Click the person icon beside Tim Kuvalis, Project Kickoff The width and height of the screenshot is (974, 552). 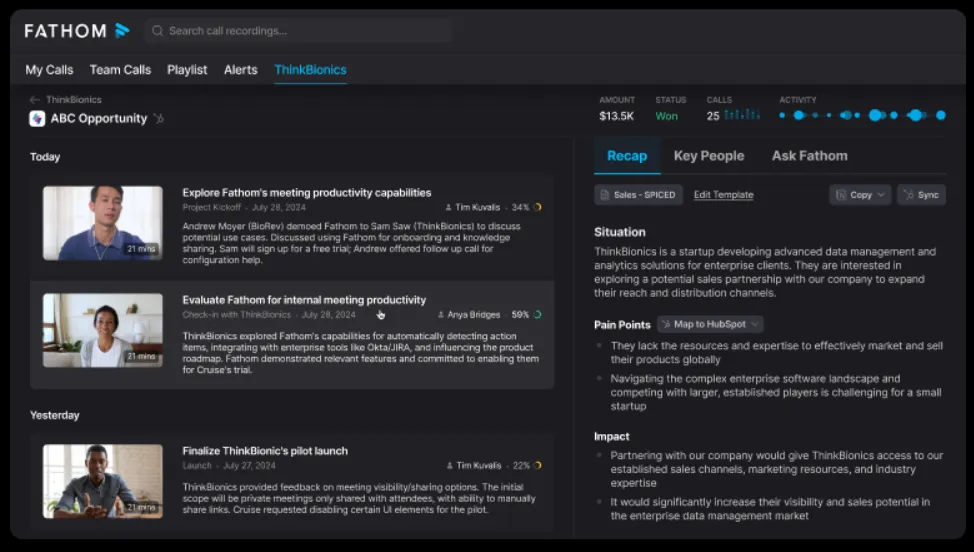click(448, 207)
